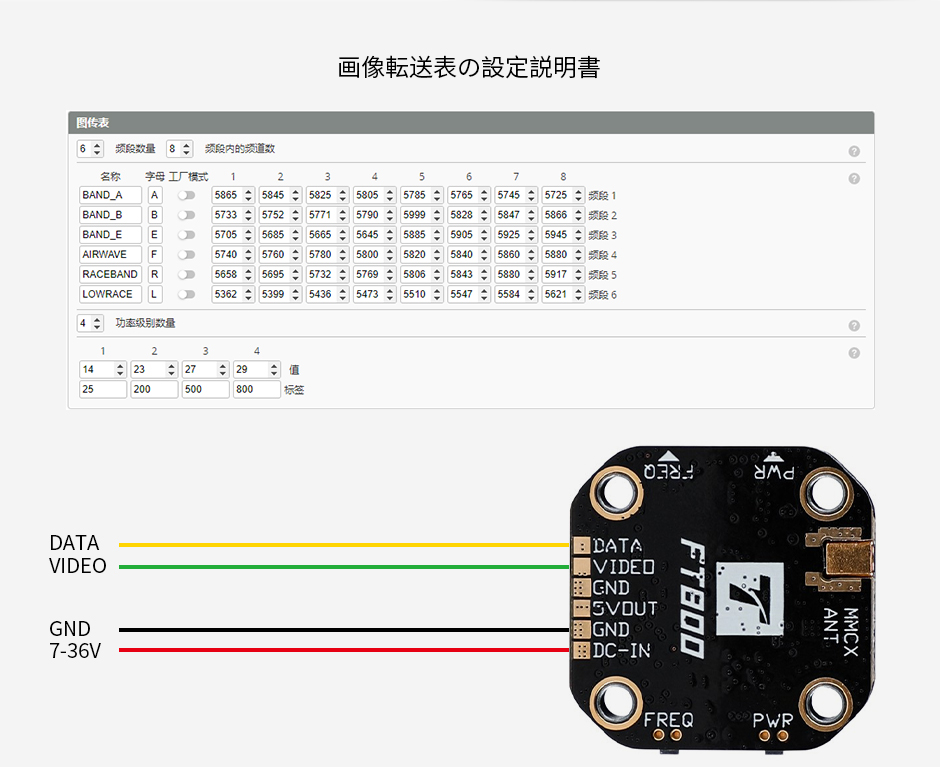
Task: Click help icon beside power level count
Action: (854, 326)
